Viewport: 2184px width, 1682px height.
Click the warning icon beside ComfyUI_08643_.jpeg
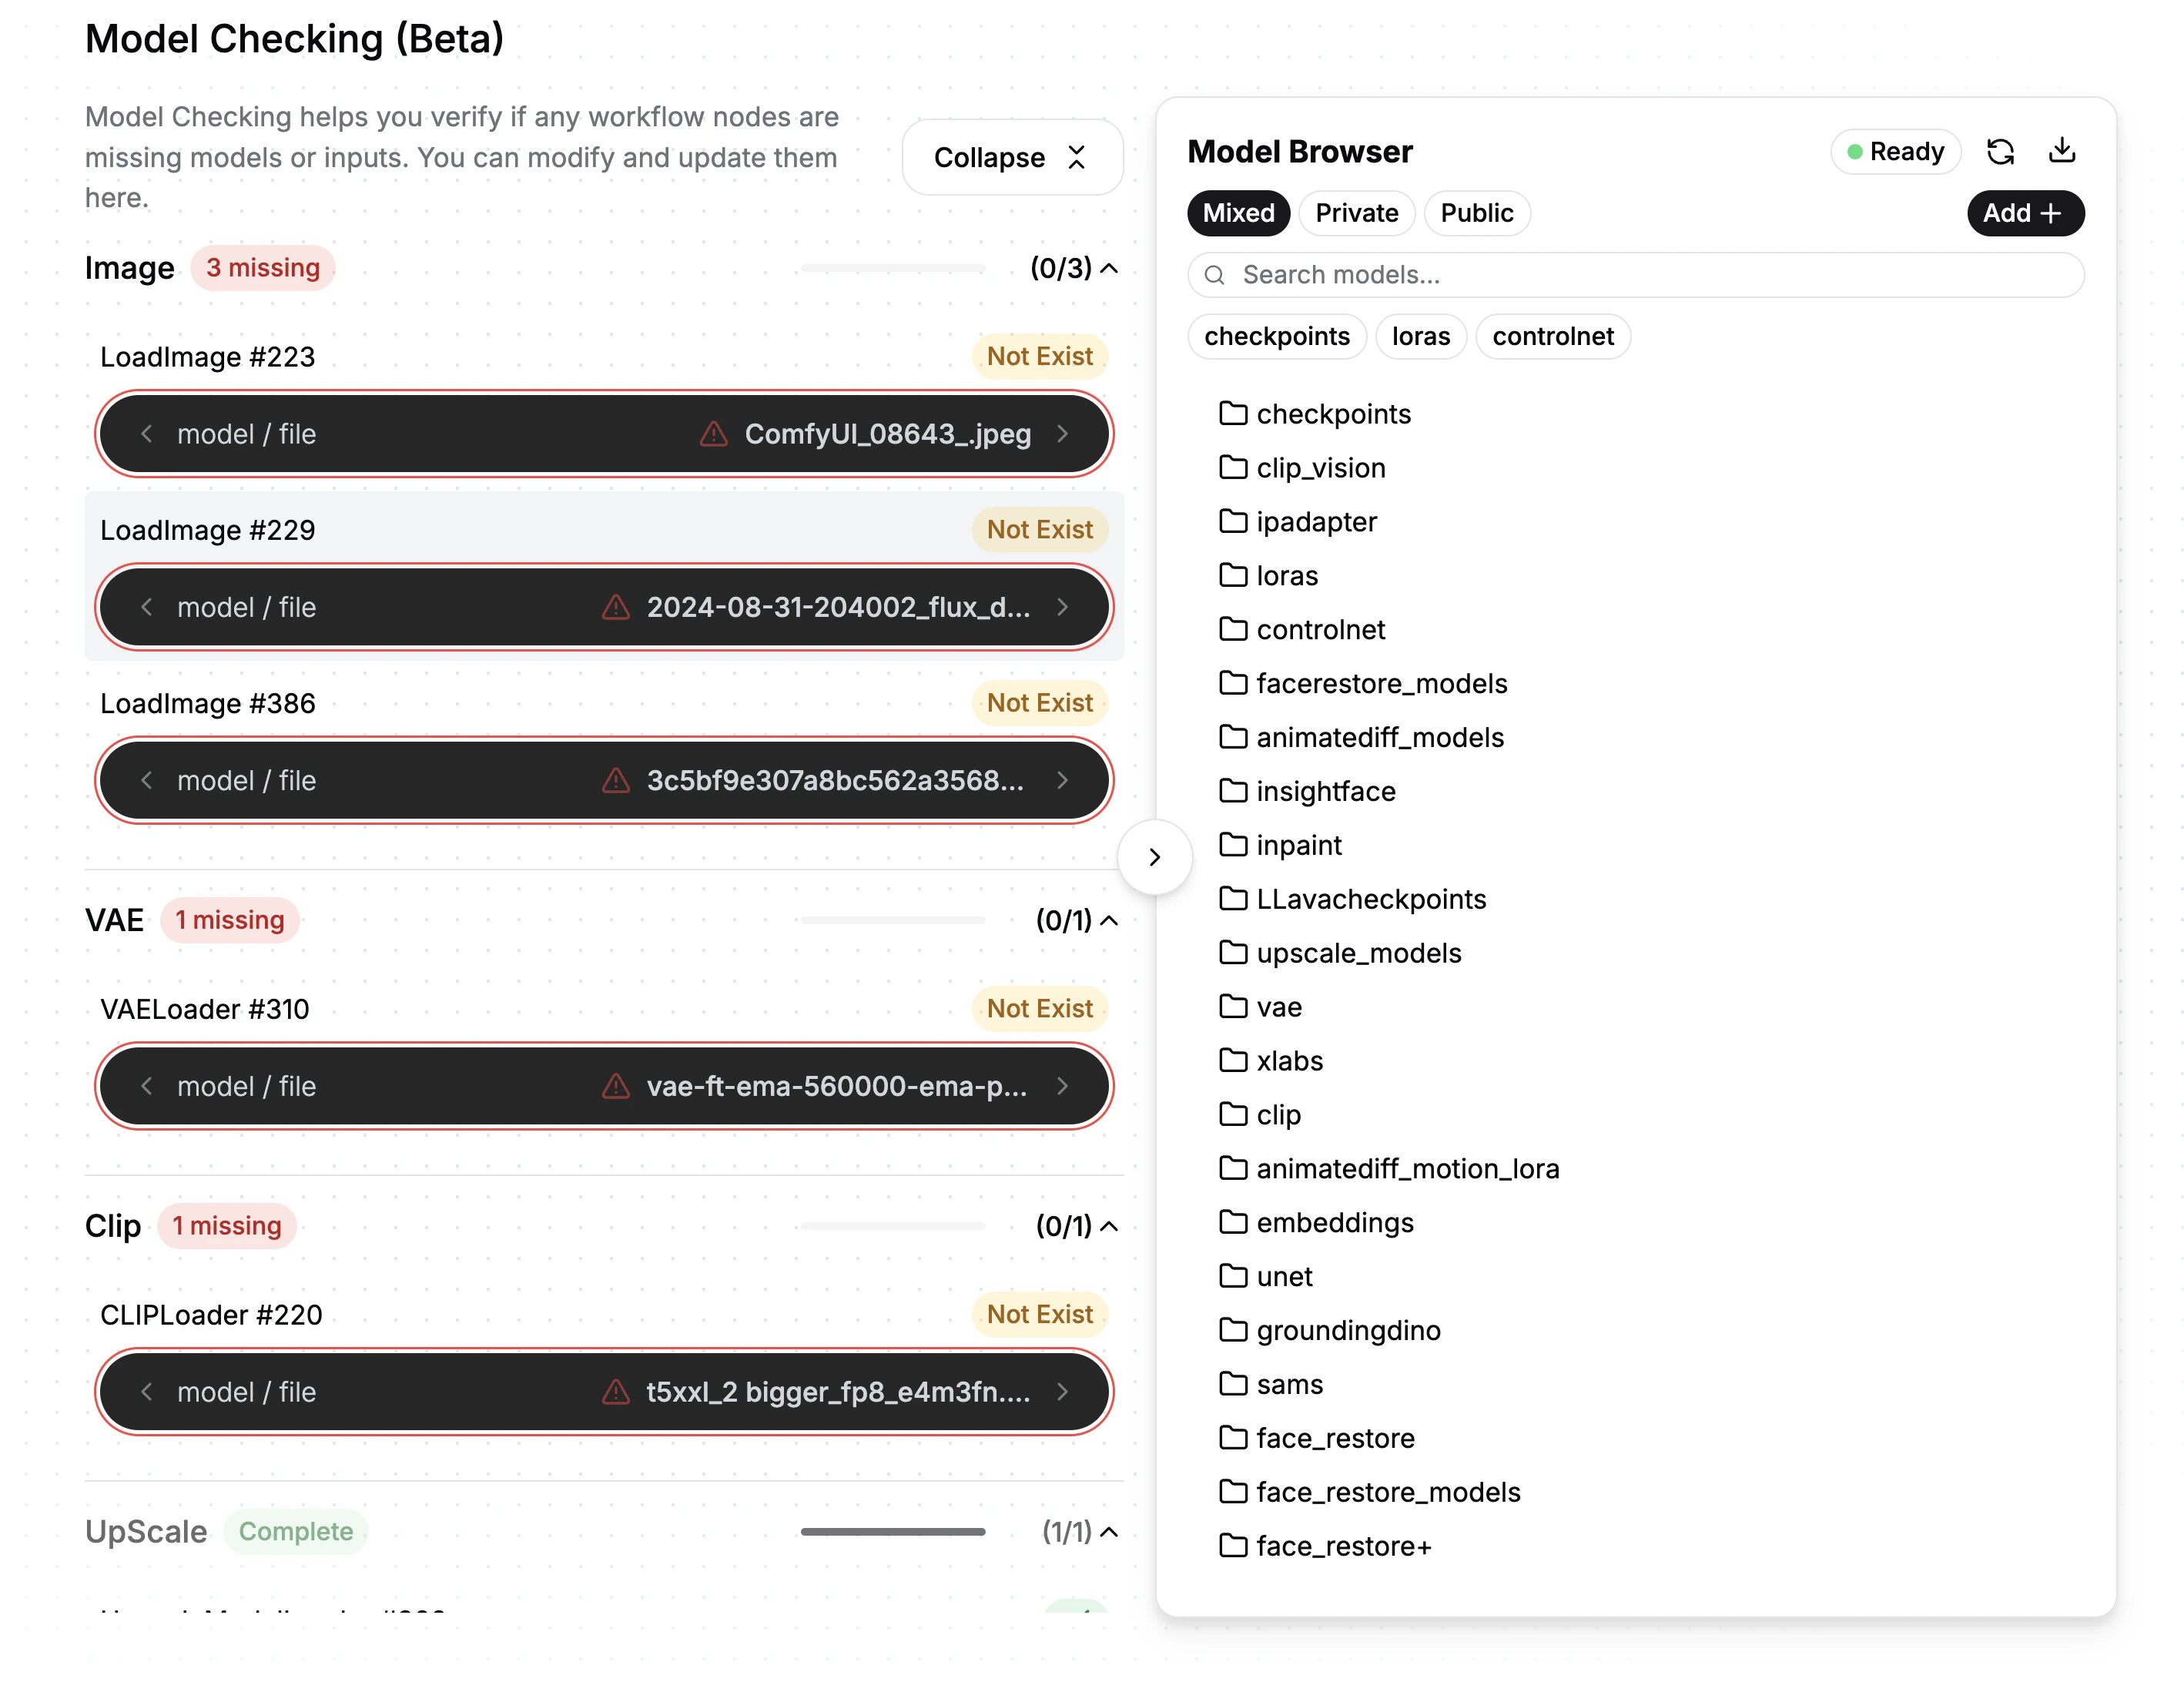point(713,434)
